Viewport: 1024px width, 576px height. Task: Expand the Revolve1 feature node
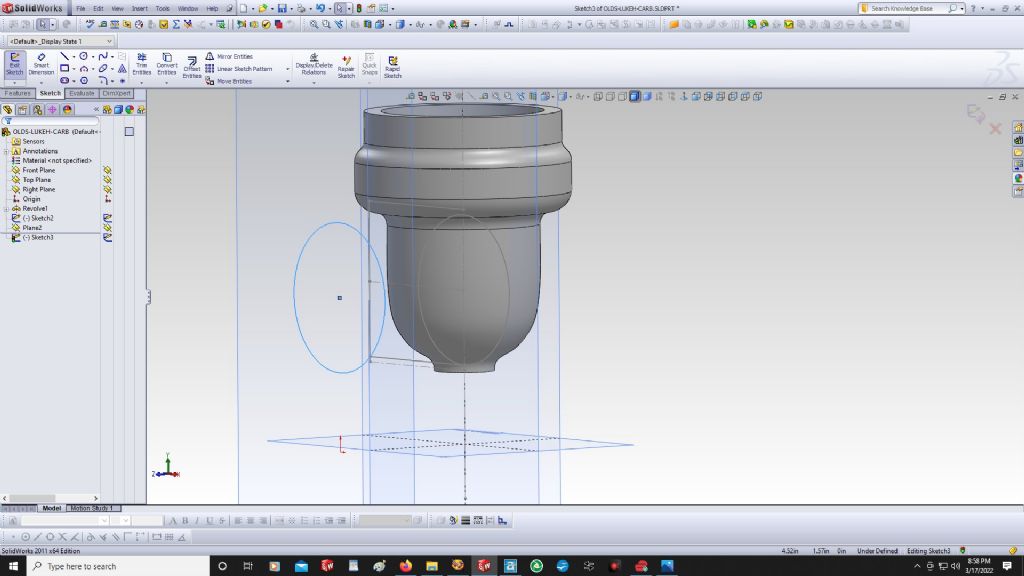(x=6, y=209)
